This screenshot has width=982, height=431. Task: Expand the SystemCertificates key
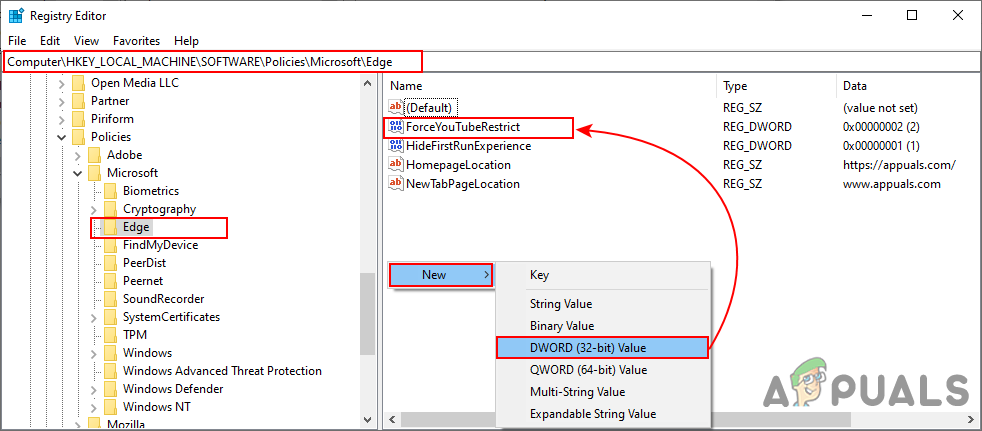(94, 317)
